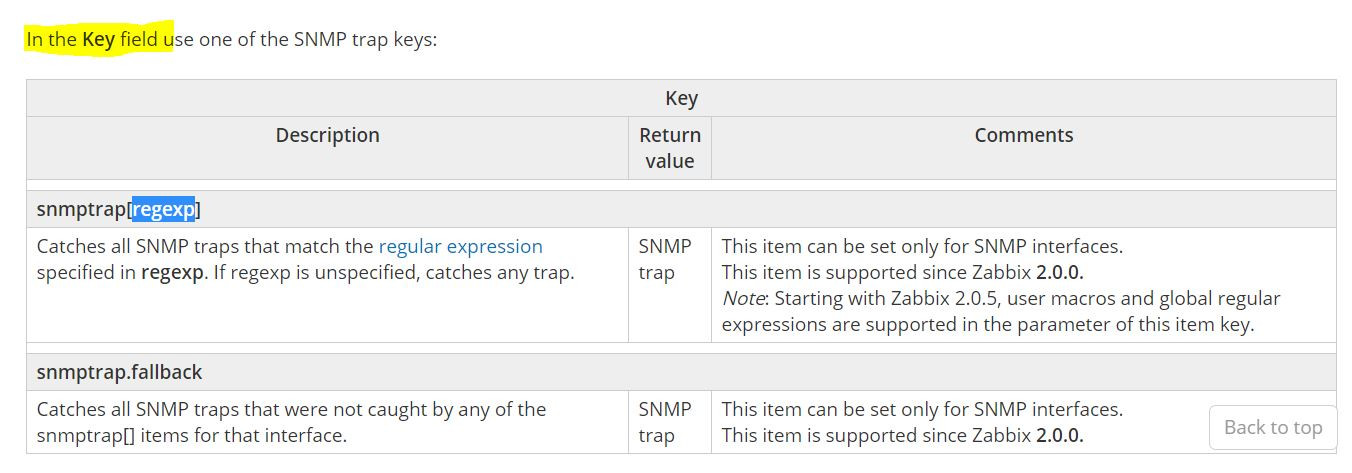
Task: Click the blue-selected "regexp" text
Action: tap(164, 209)
